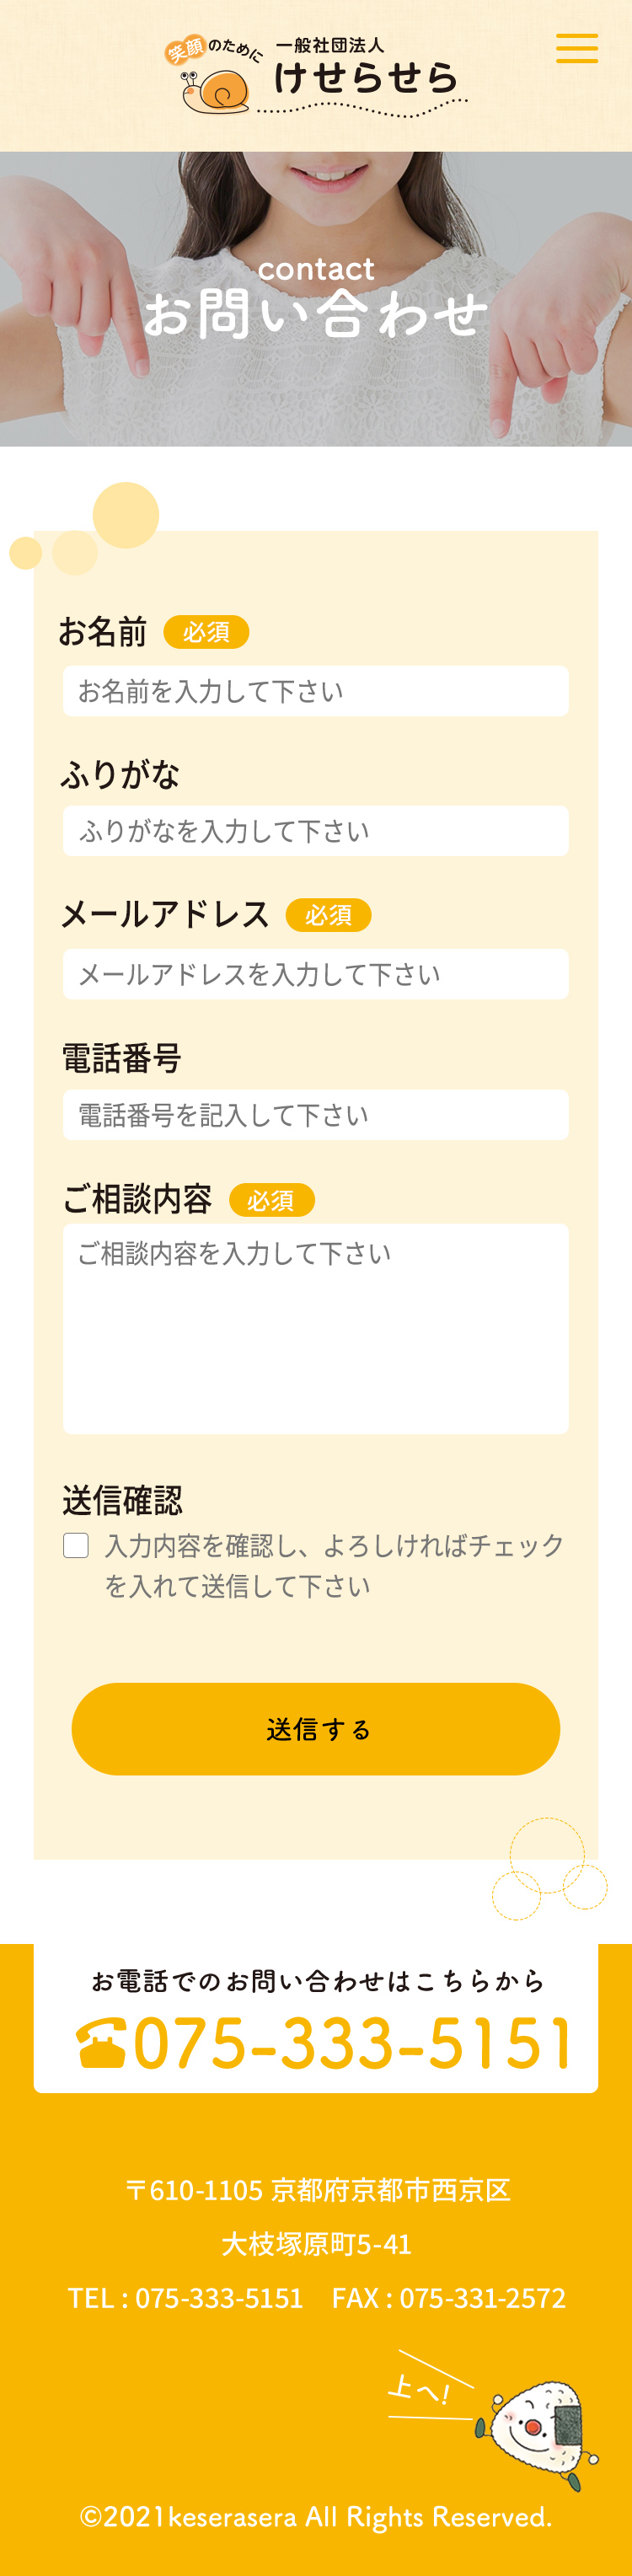Open the hamburger menu
This screenshot has height=2576, width=632.
[x=577, y=48]
